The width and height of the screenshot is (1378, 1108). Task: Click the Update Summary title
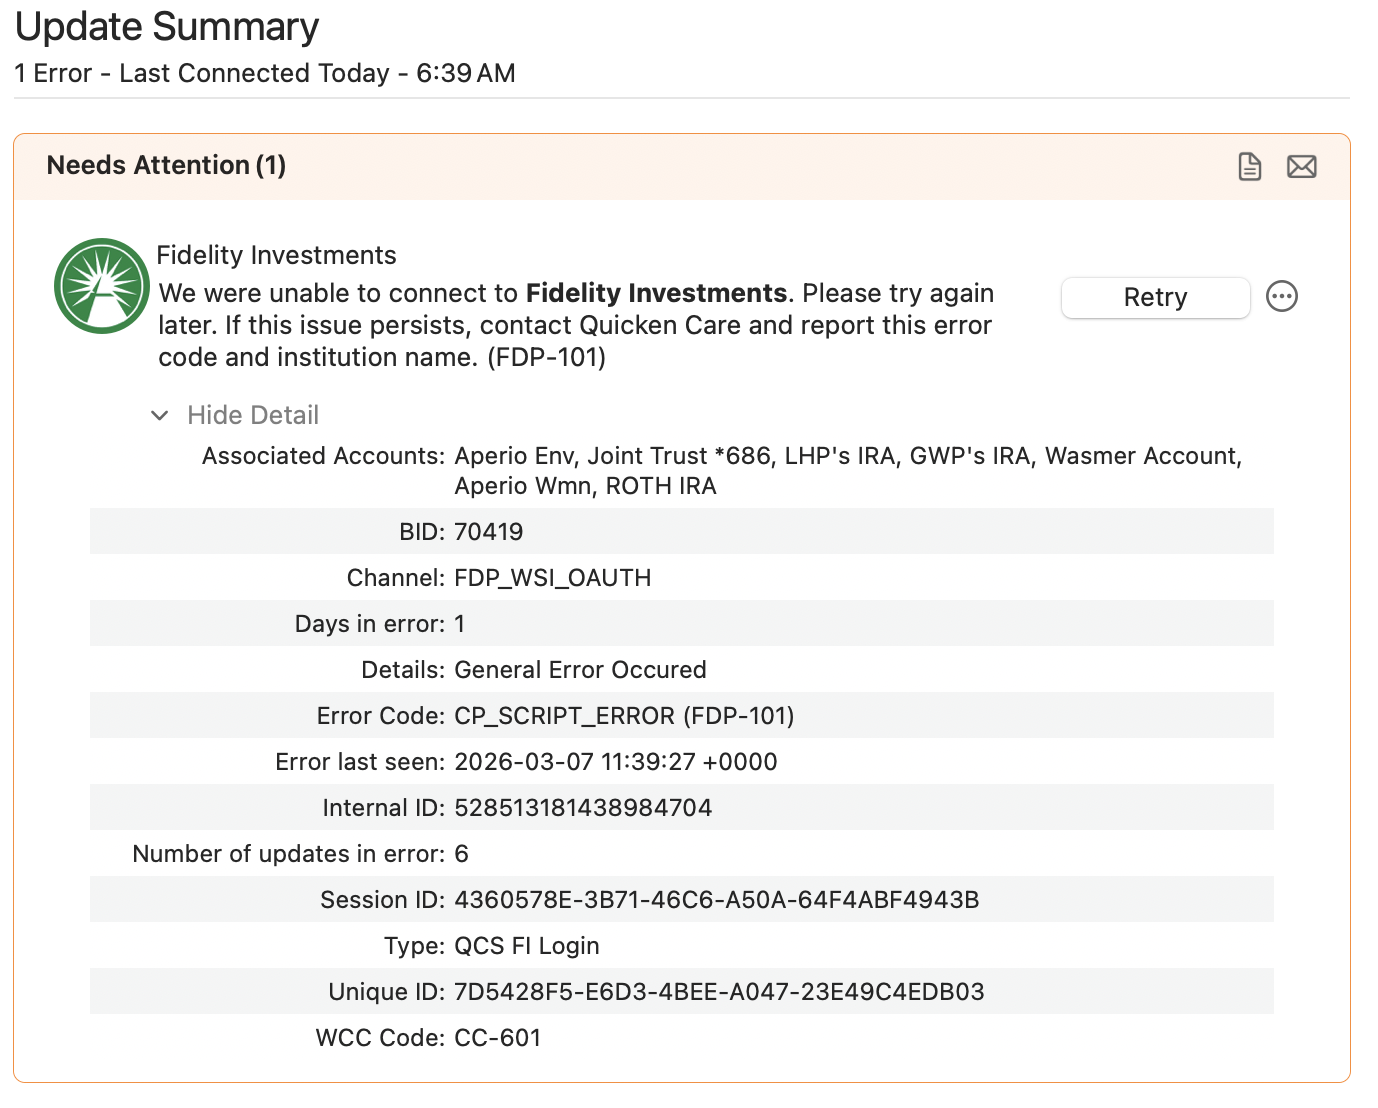167,27
